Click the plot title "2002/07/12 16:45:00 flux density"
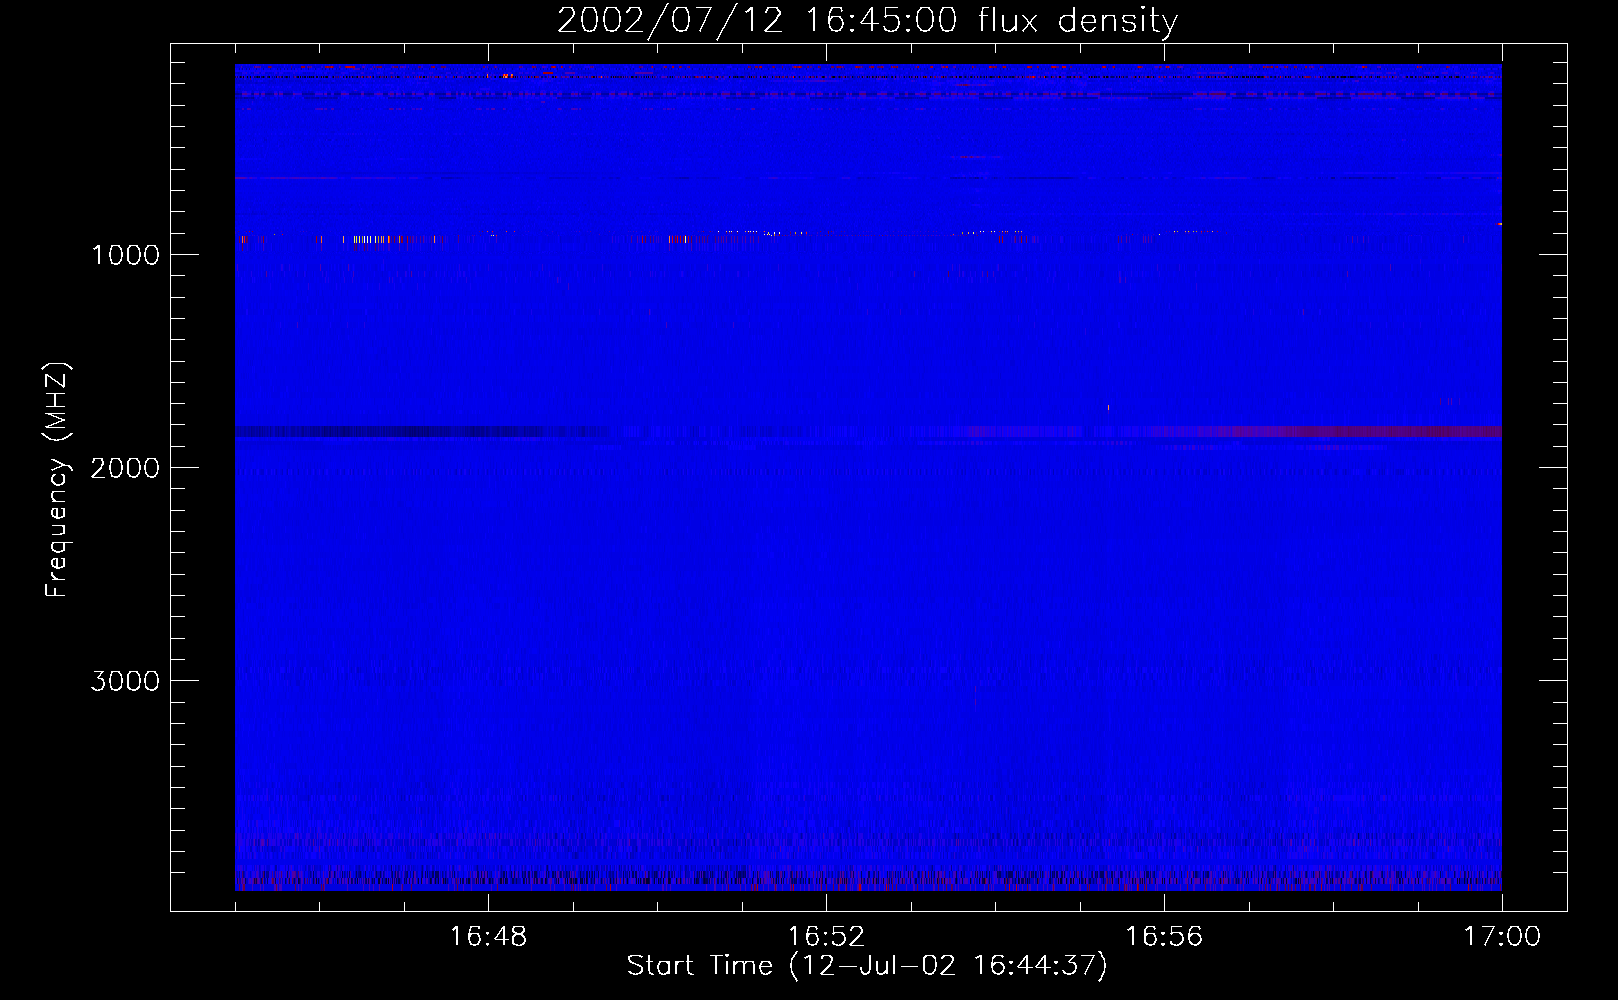Image resolution: width=1618 pixels, height=1000 pixels. 867,20
